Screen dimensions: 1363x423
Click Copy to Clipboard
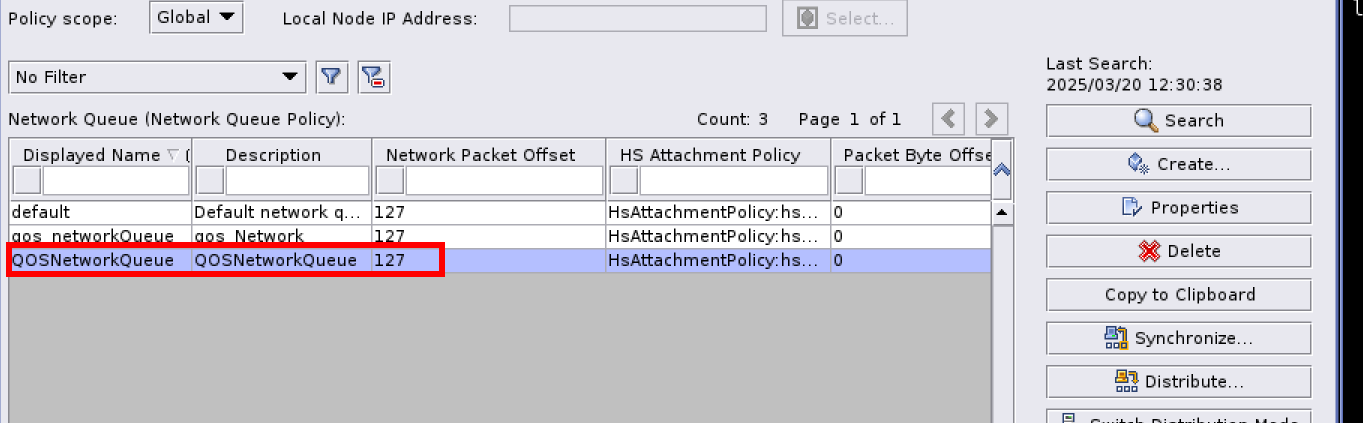click(x=1178, y=294)
